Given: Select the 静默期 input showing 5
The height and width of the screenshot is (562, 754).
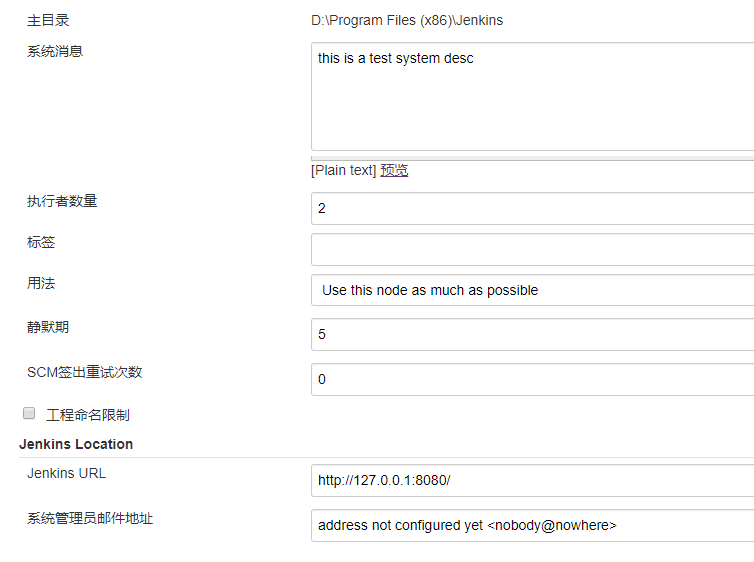Looking at the screenshot, I should [532, 334].
